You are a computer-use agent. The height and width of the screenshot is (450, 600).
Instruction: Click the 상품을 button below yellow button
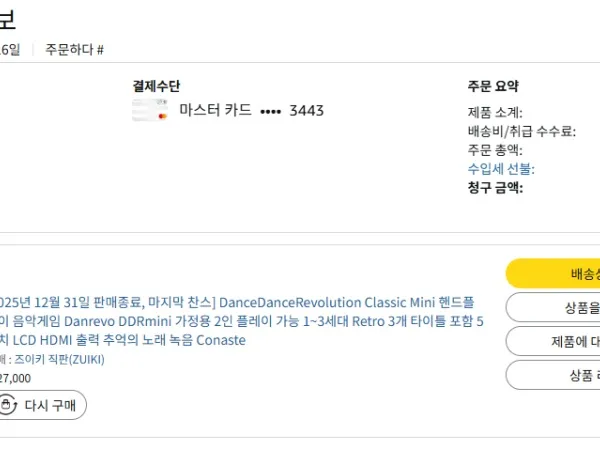pos(553,308)
